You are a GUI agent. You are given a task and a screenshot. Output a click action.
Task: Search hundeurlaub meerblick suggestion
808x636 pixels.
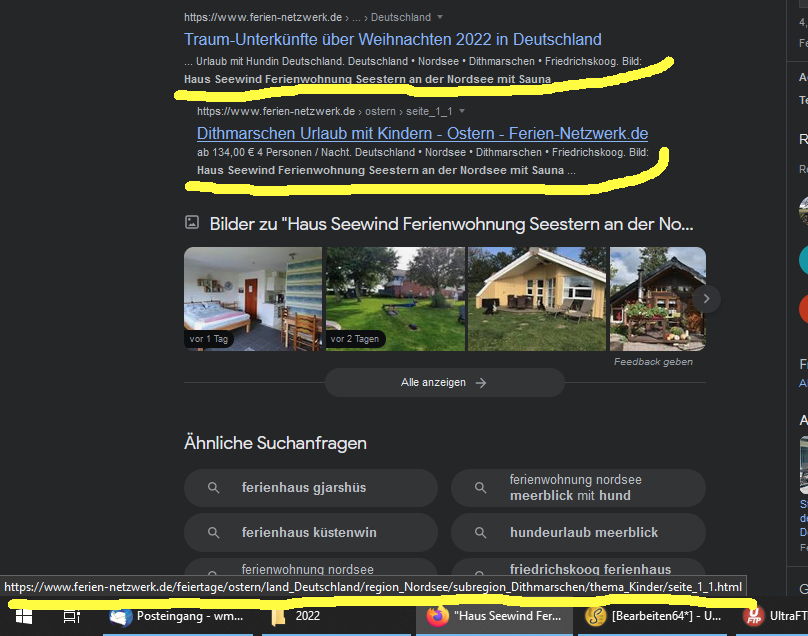tap(578, 532)
